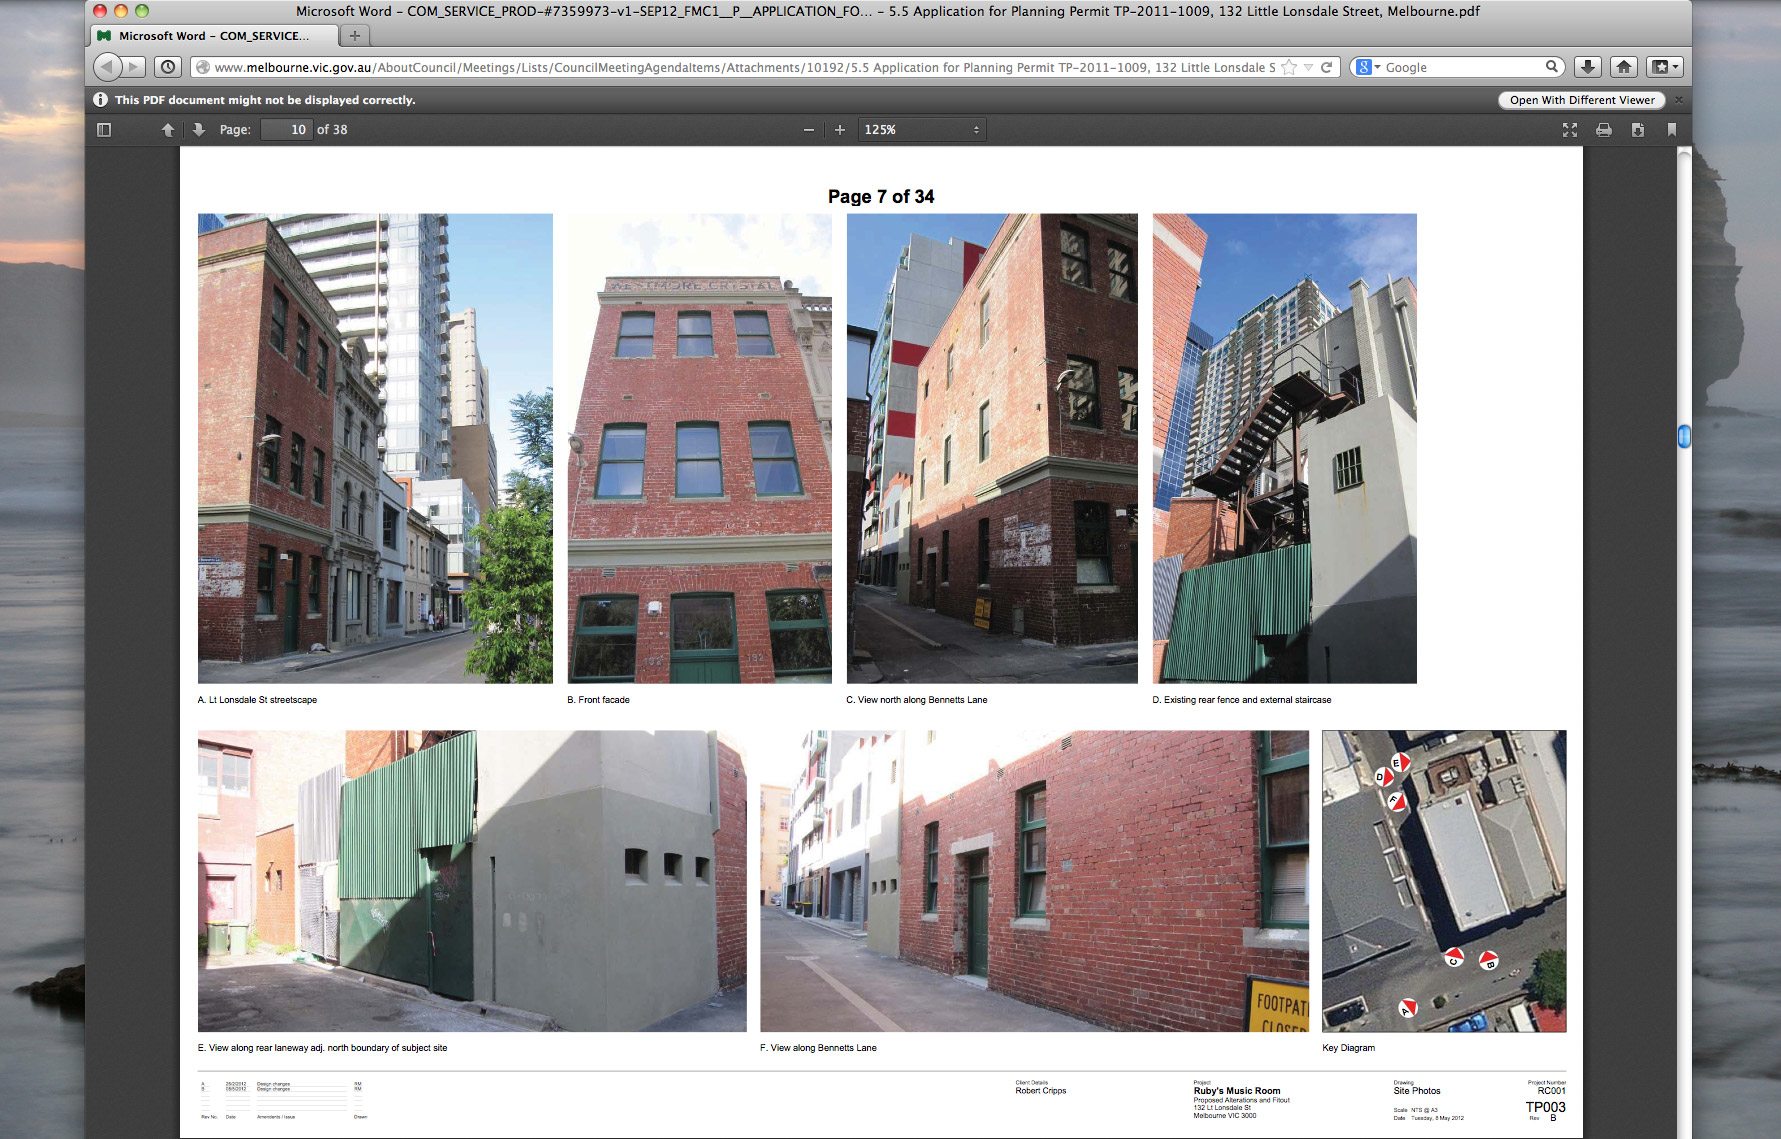
Task: Switch PDF to presentation fullscreen mode
Action: point(1570,130)
